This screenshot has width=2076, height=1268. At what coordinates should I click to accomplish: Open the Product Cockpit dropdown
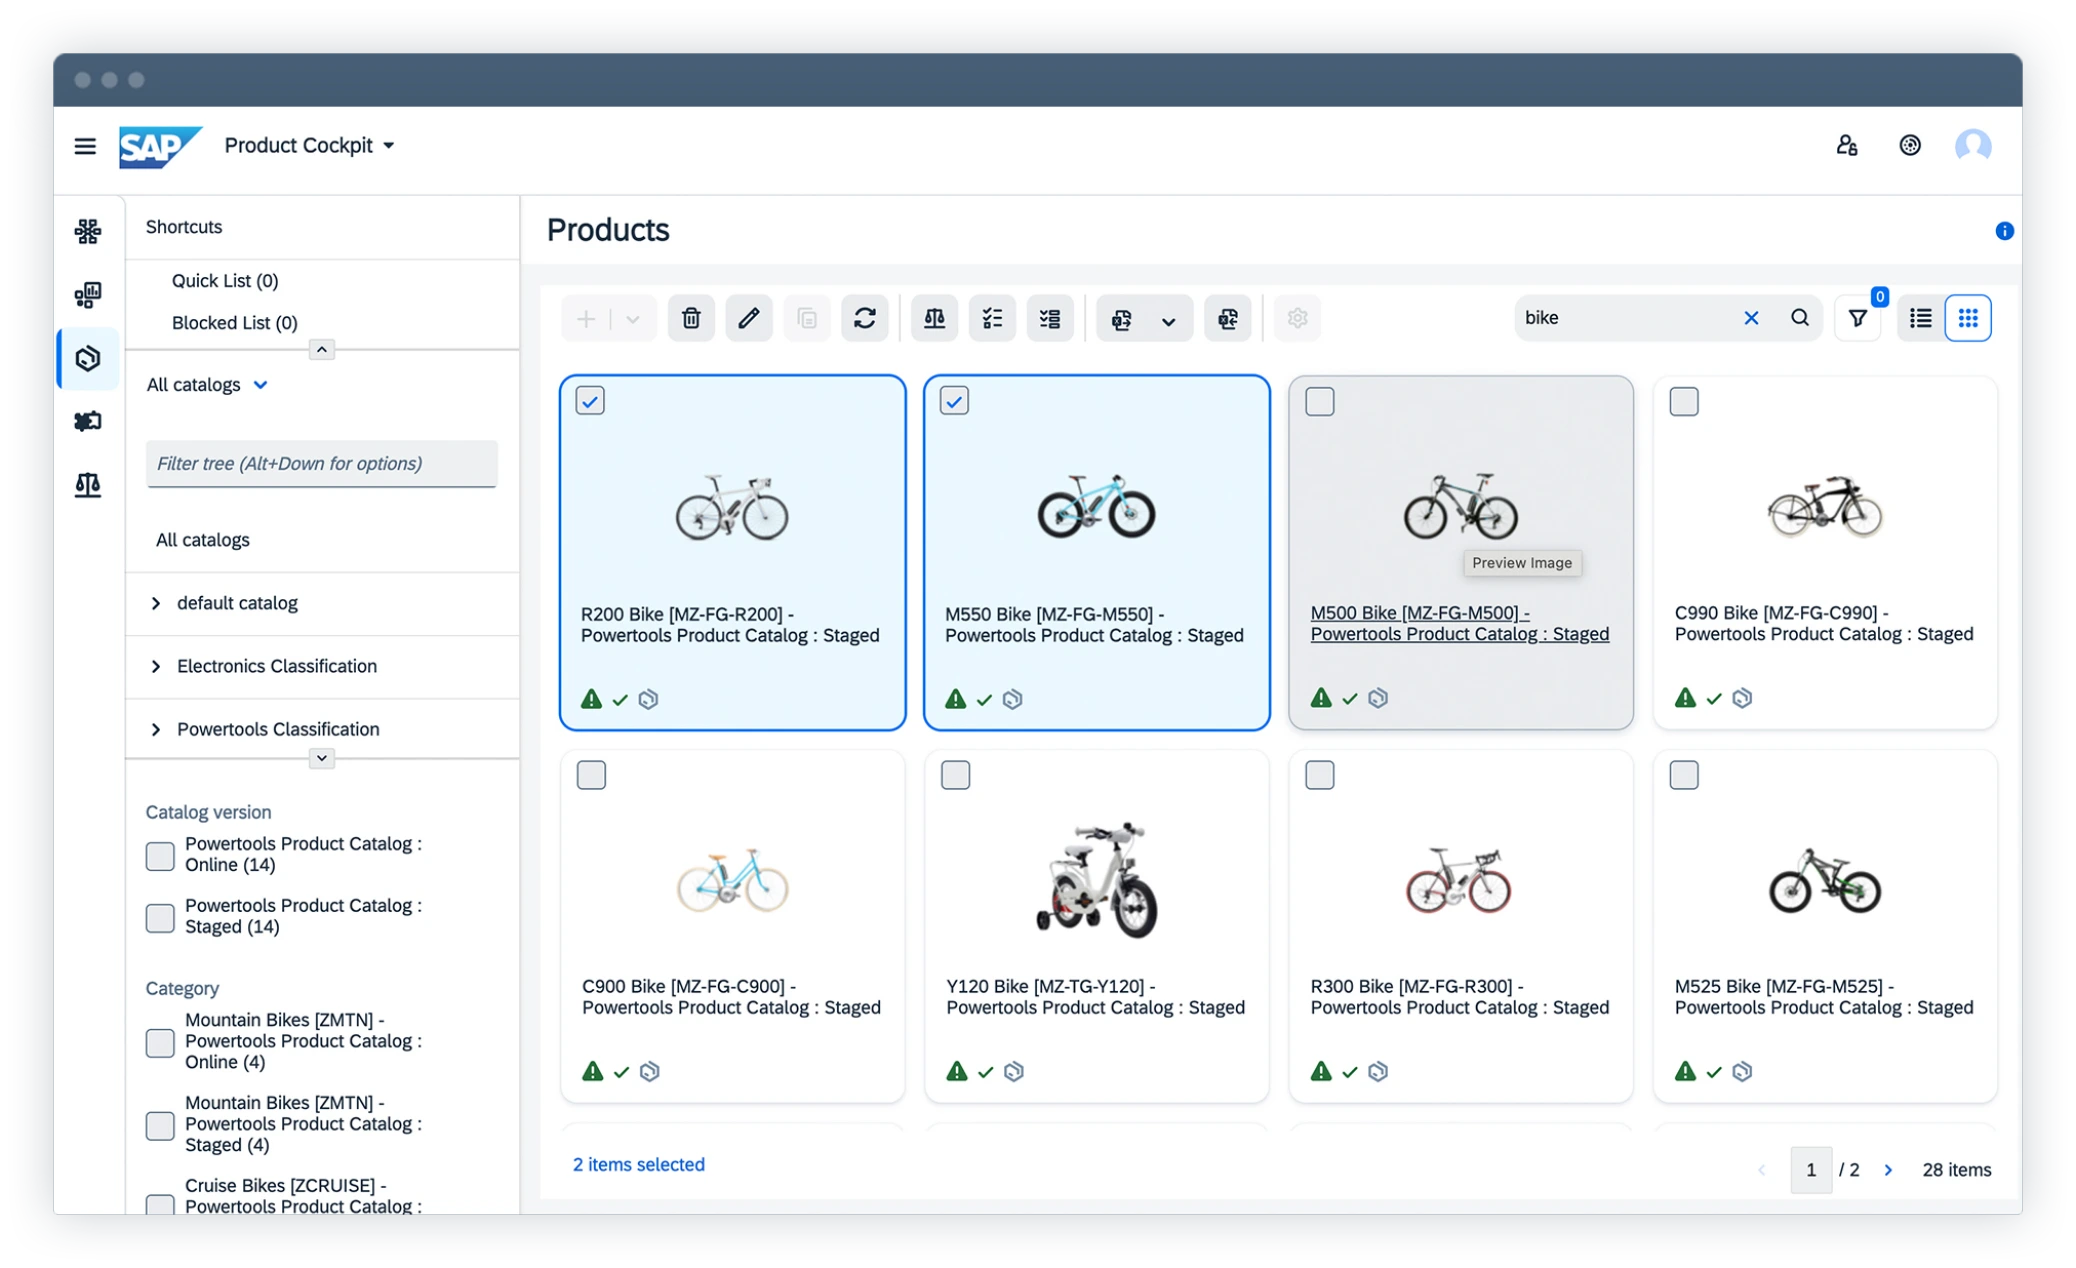tap(309, 146)
